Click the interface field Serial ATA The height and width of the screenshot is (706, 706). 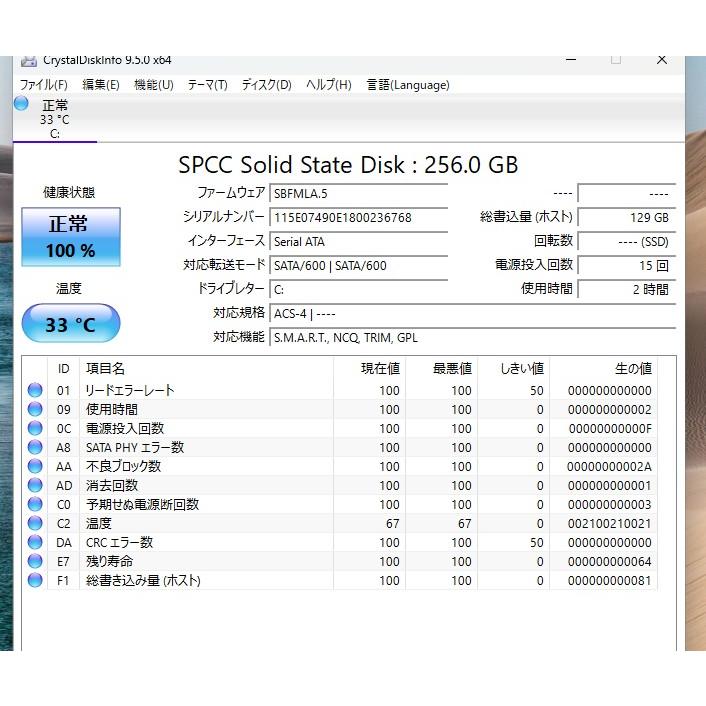[358, 242]
